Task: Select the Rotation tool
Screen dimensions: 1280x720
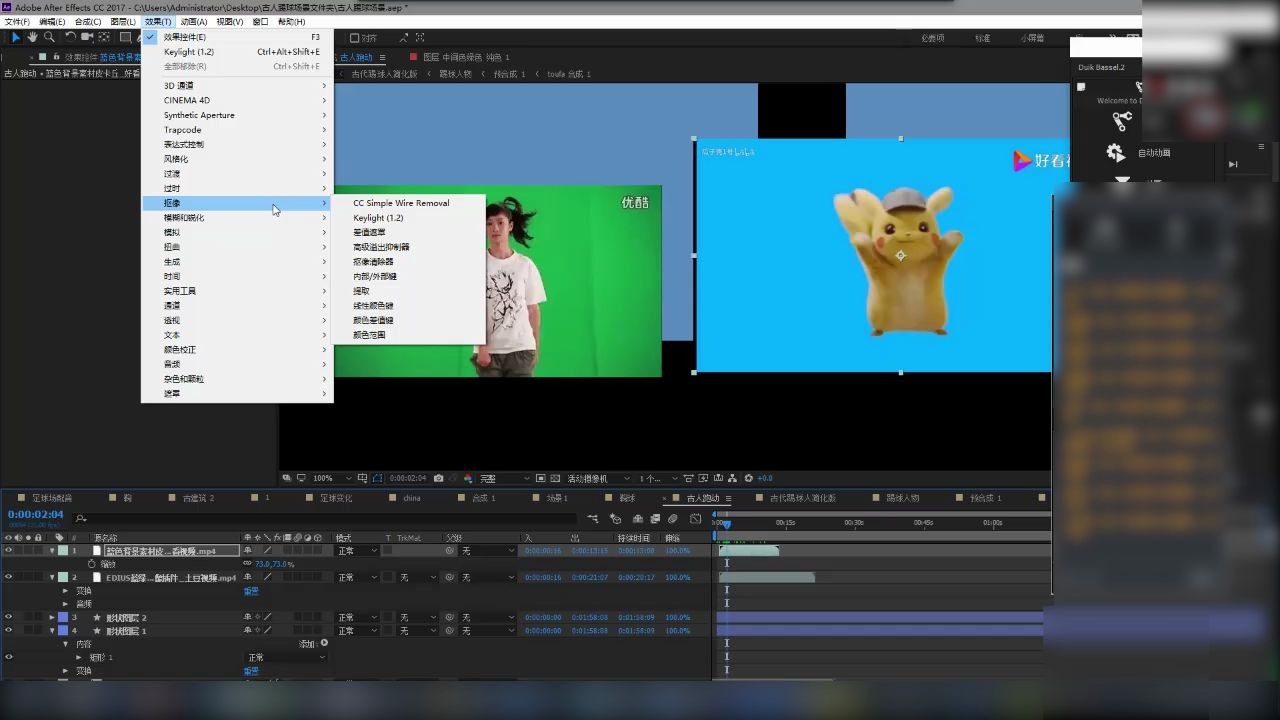Action: pyautogui.click(x=70, y=37)
